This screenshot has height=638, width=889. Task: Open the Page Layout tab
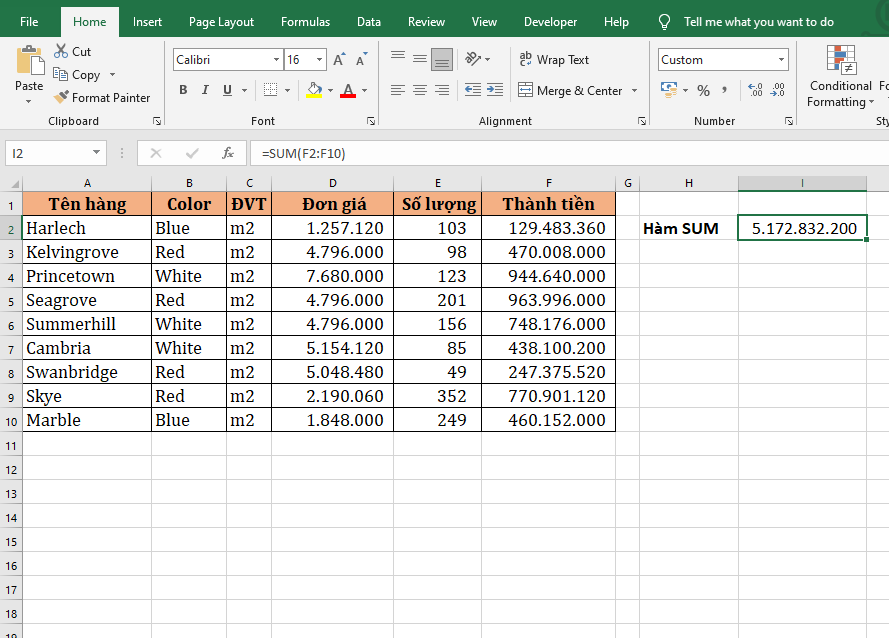click(x=221, y=22)
